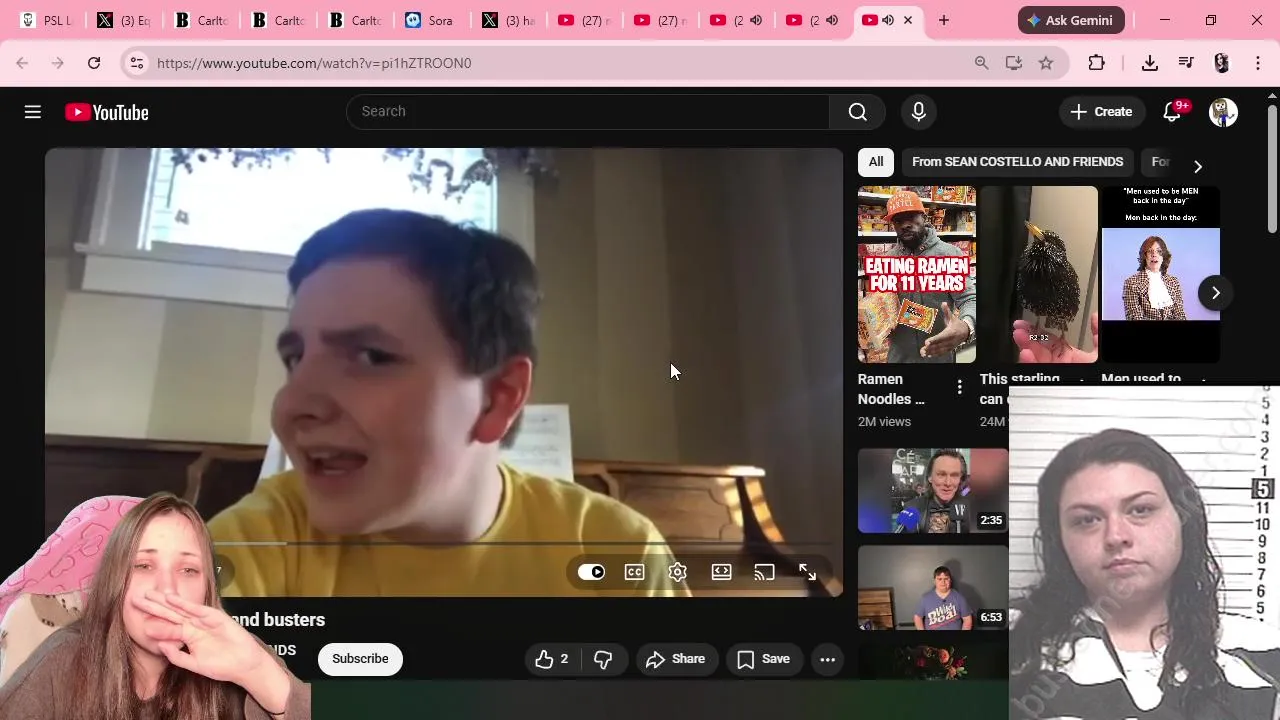Reload the page in Chrome

(94, 63)
